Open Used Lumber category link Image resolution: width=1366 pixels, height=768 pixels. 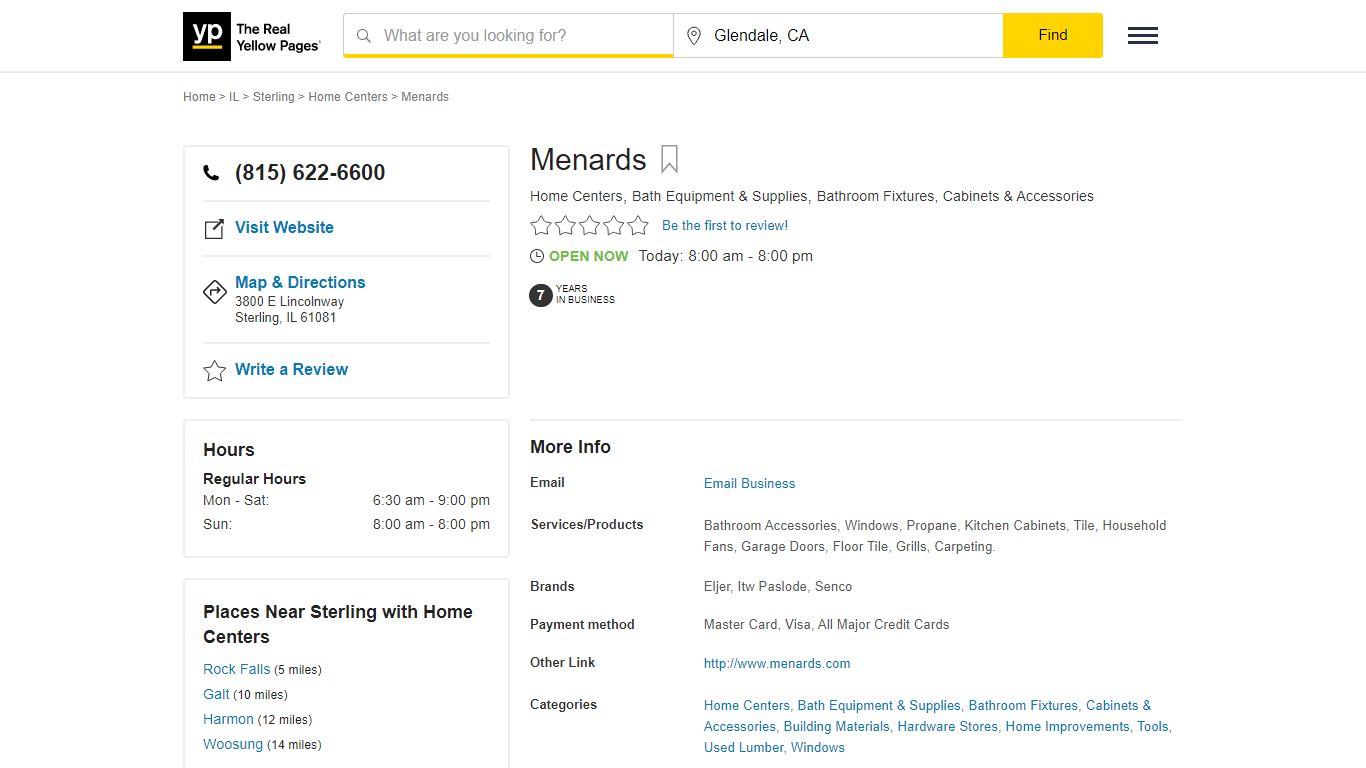[743, 747]
